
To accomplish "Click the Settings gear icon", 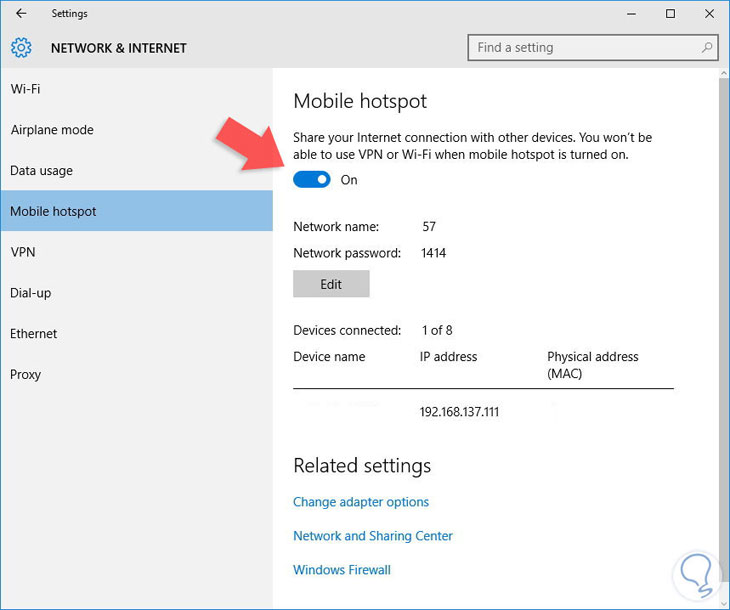I will pos(21,47).
